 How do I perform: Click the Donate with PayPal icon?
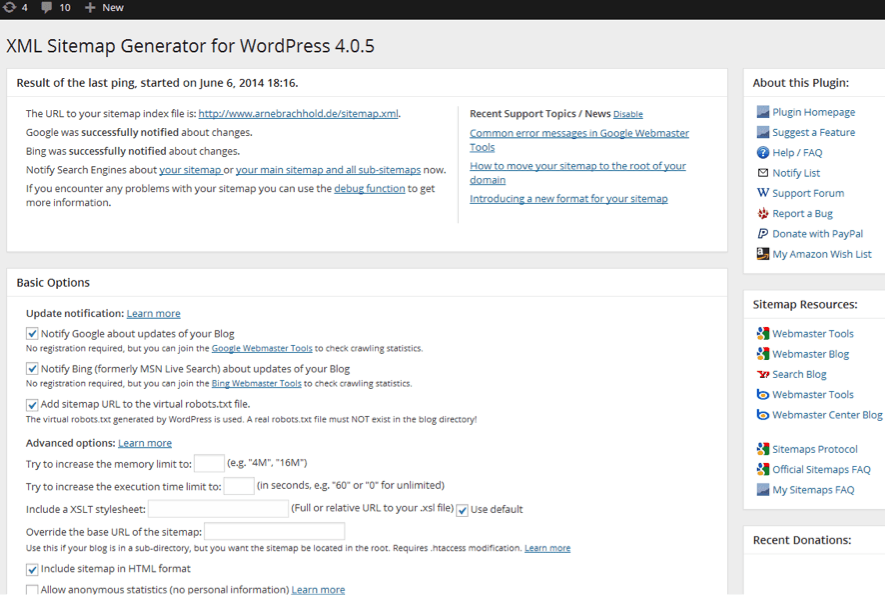click(x=763, y=234)
